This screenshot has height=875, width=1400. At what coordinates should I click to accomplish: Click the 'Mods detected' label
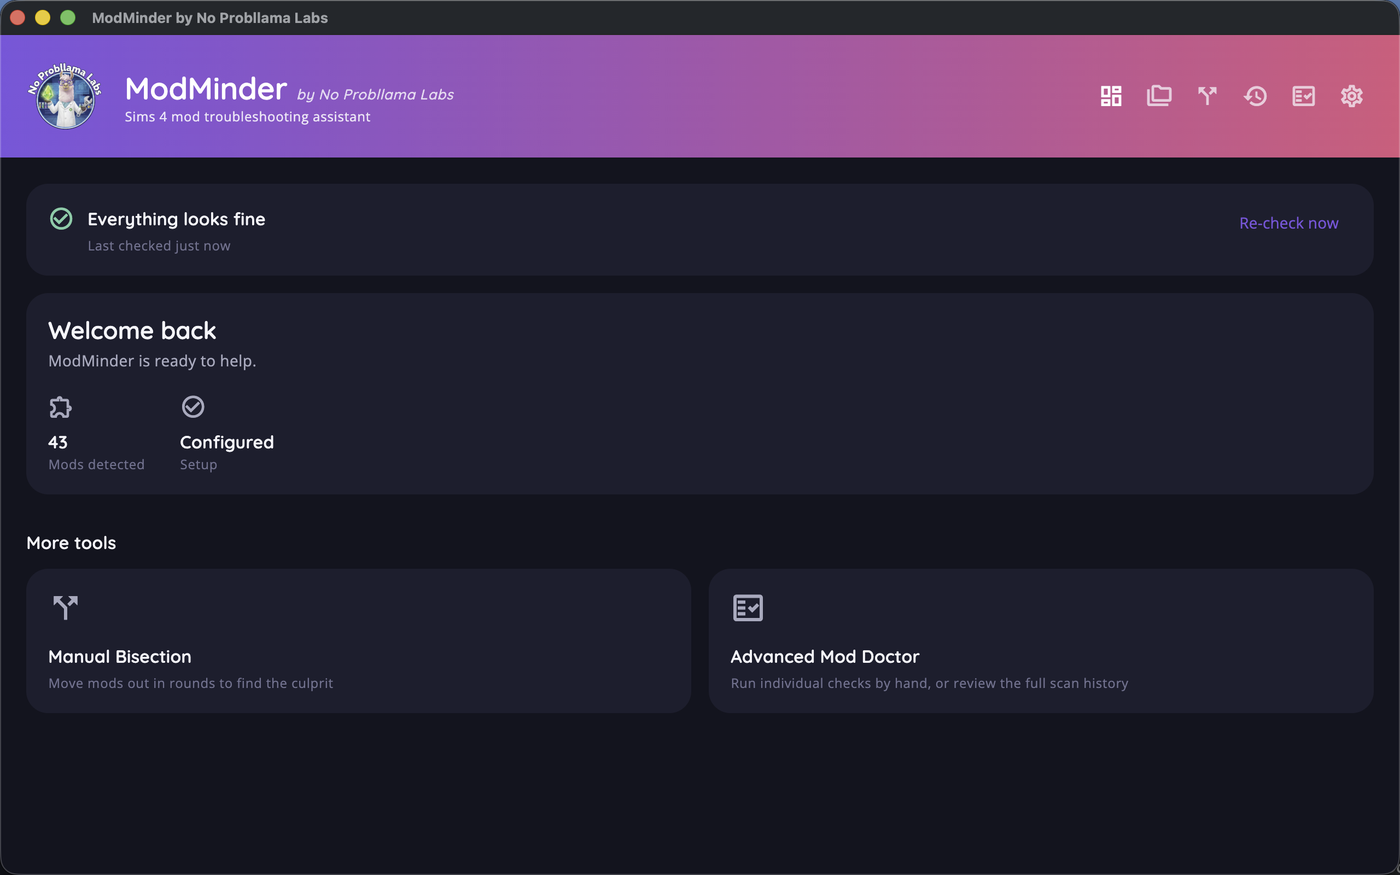(96, 465)
